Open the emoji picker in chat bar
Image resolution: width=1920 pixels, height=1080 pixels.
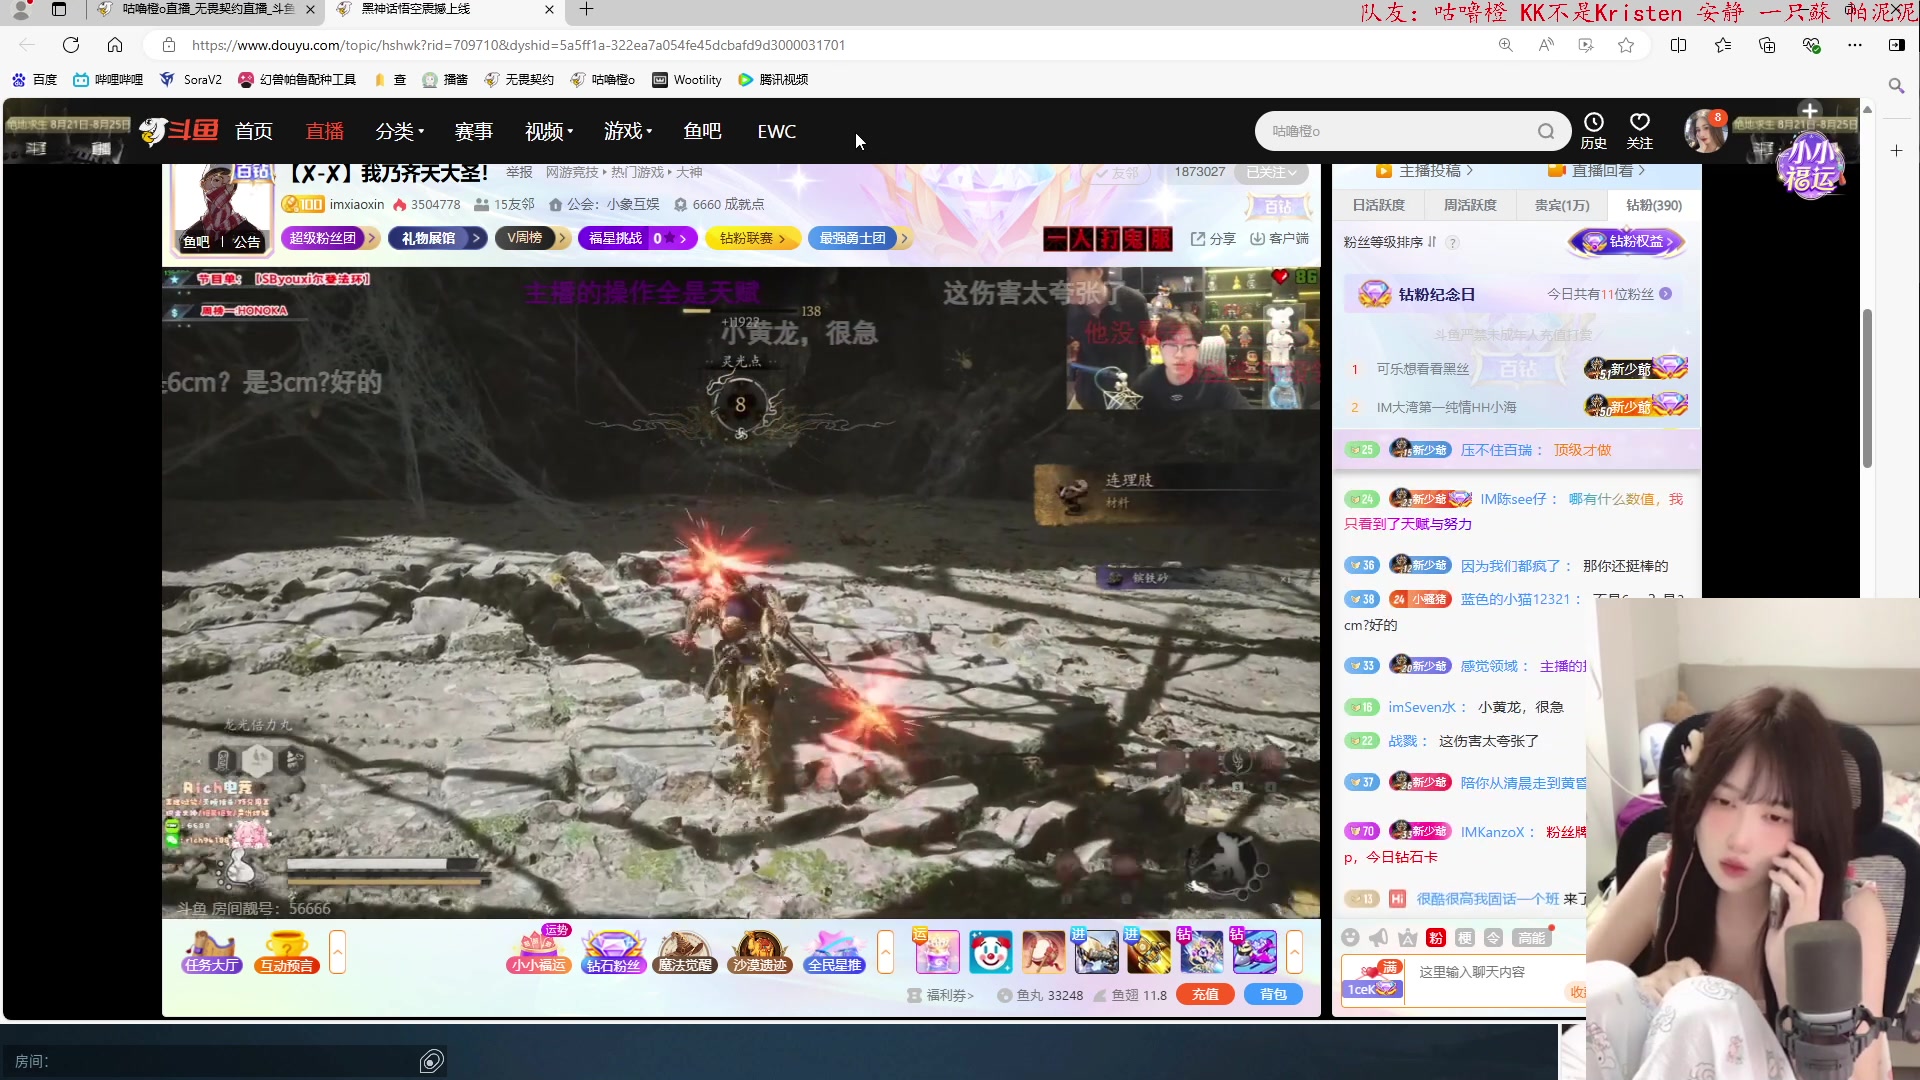(x=1351, y=938)
